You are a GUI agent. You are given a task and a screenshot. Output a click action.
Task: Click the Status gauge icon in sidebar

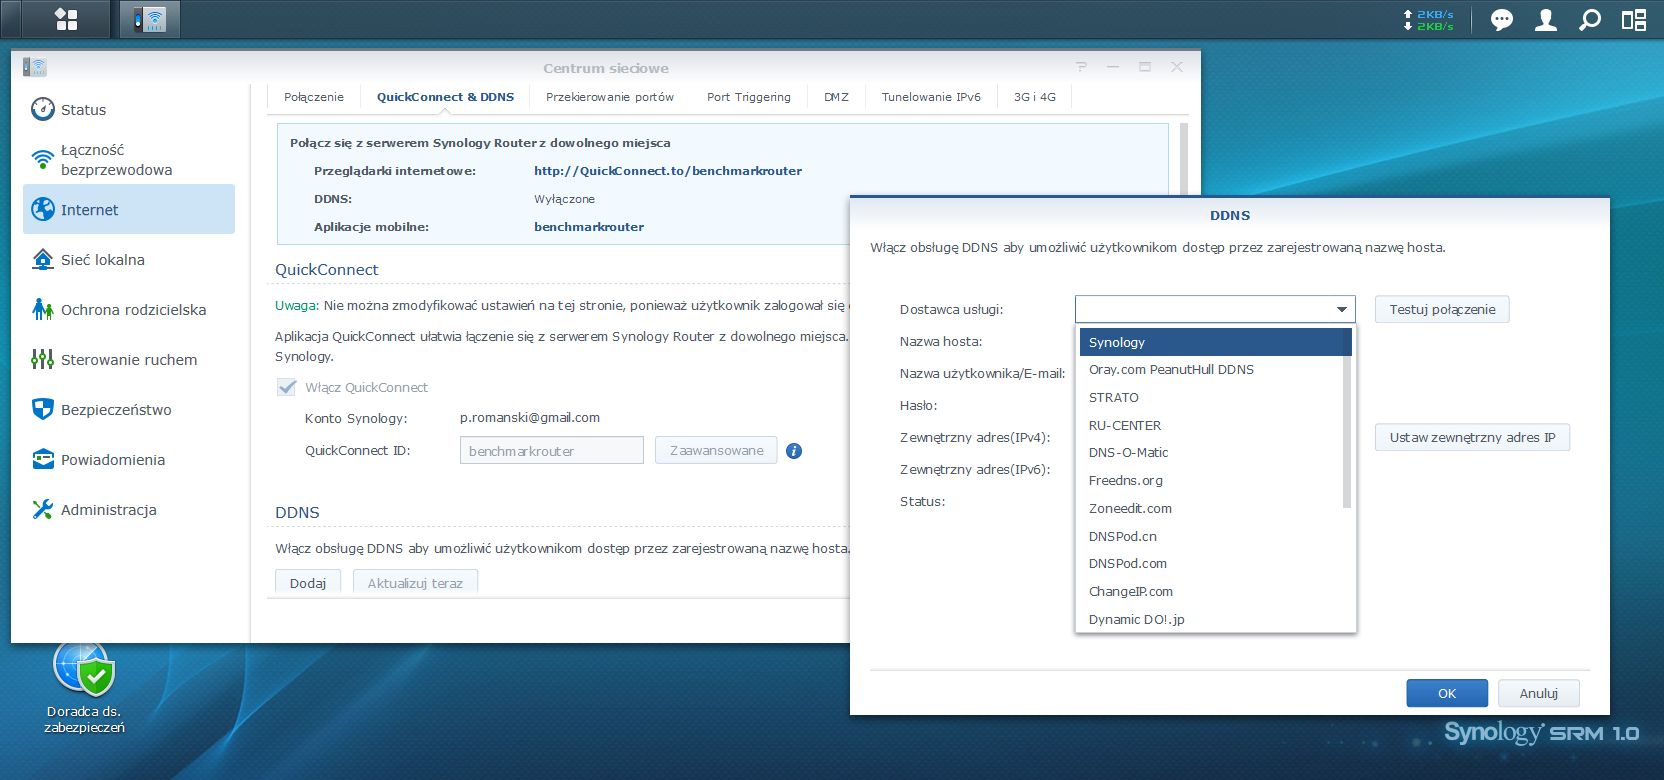(x=43, y=109)
